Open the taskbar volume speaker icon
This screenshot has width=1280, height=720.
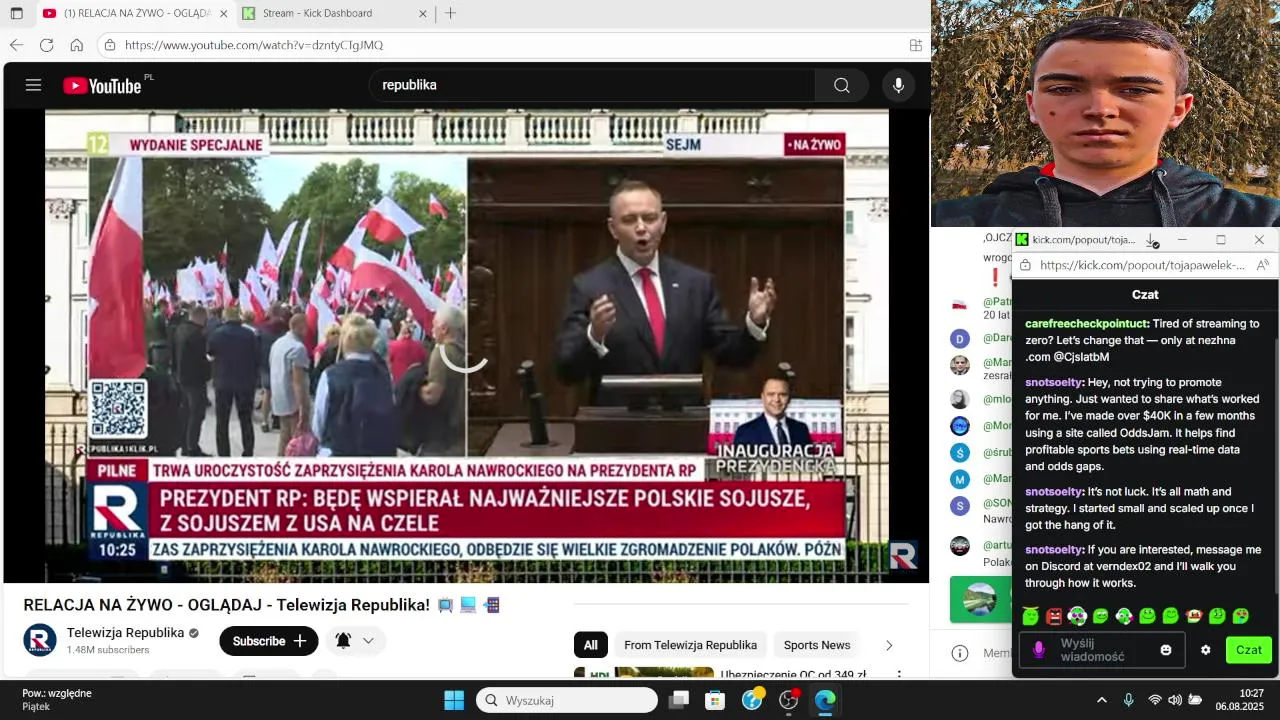pyautogui.click(x=1175, y=700)
